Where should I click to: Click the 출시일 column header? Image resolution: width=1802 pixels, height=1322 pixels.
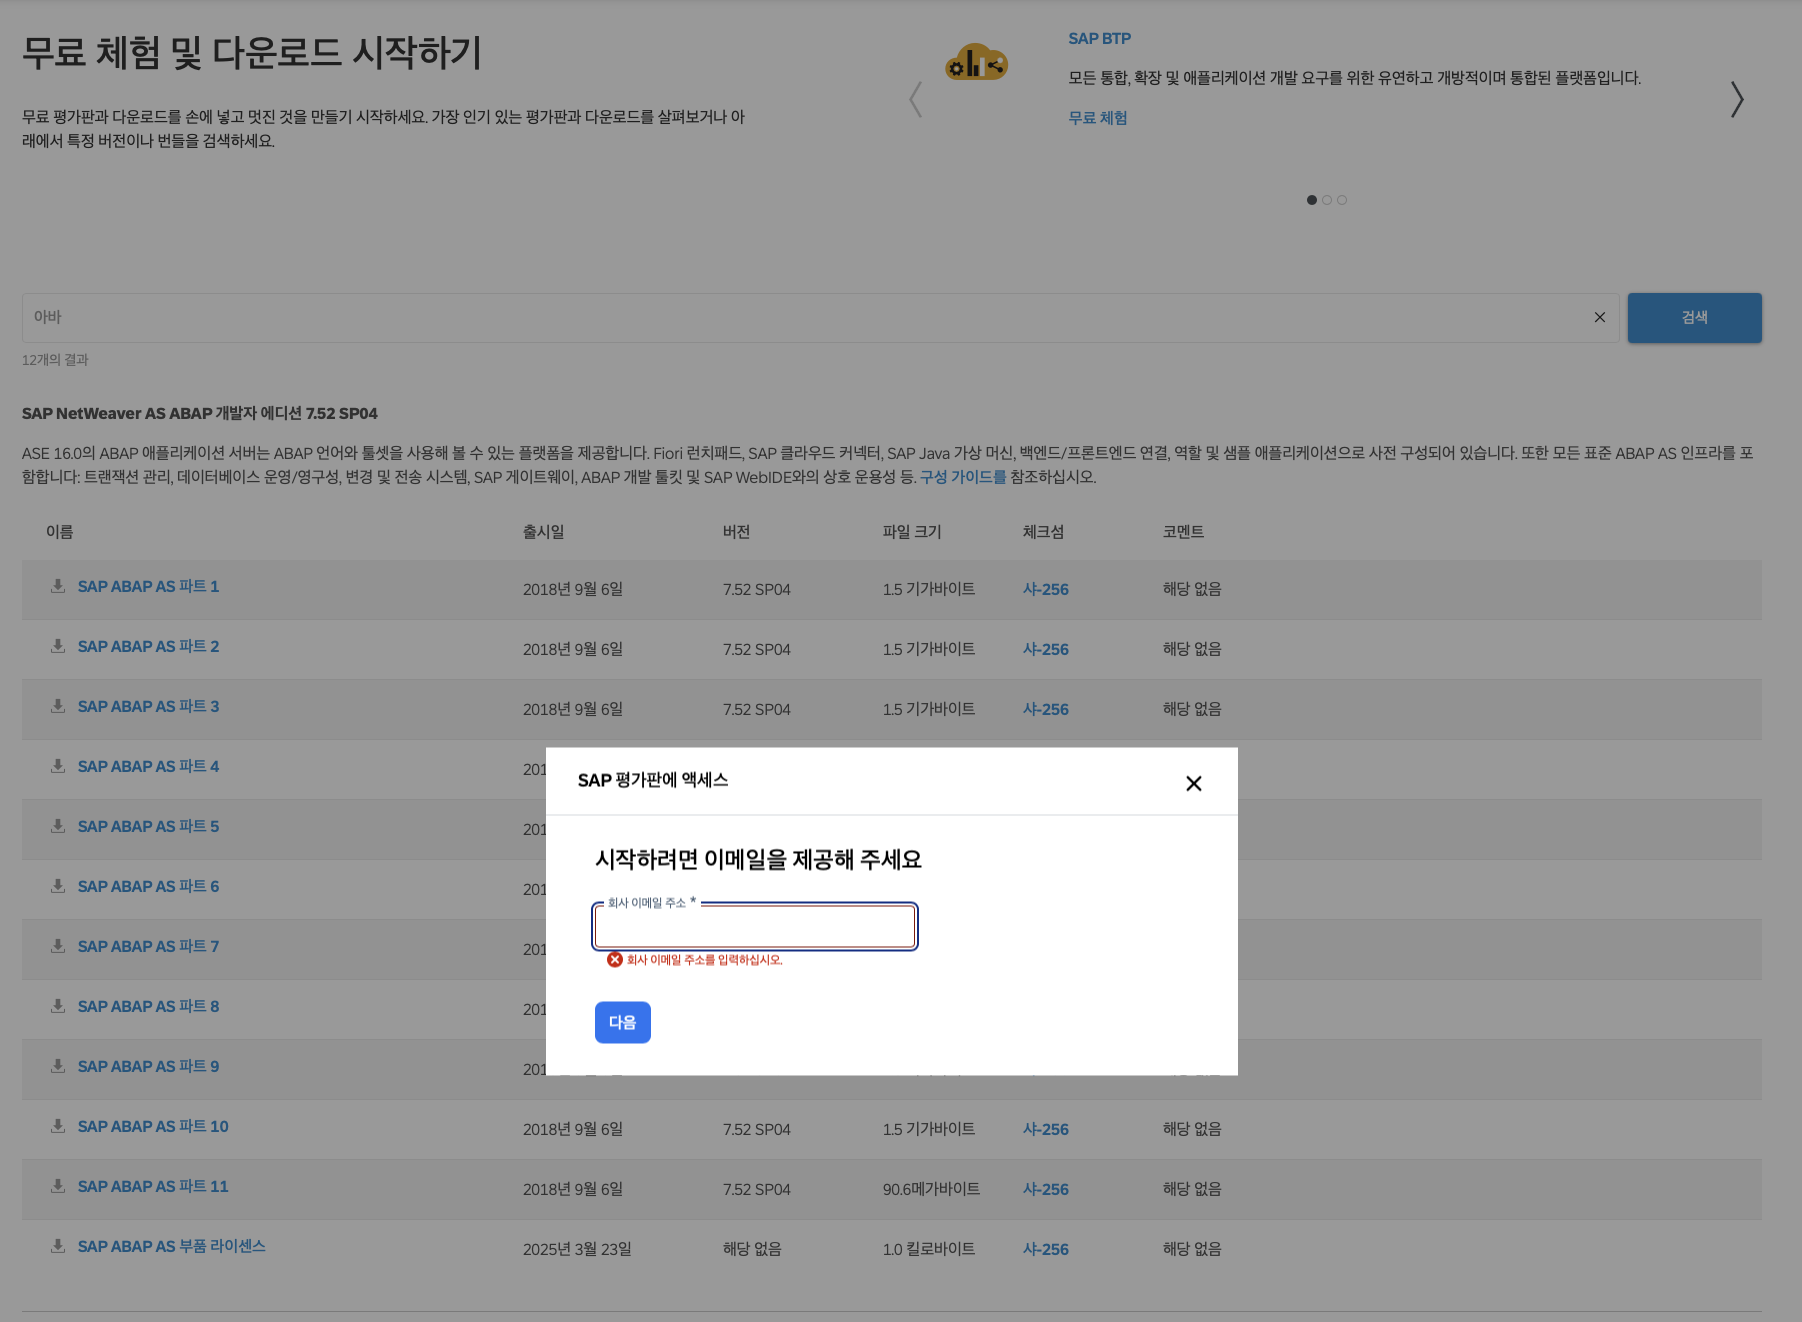point(544,531)
